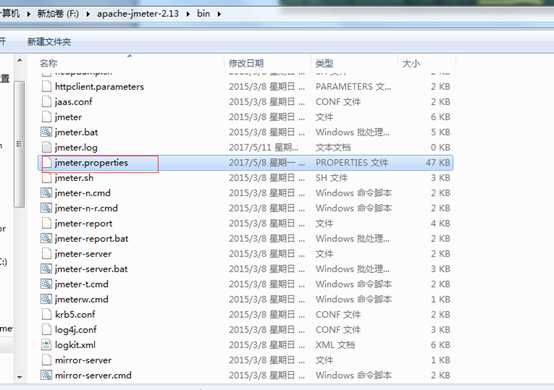Click the jmeter-t.cmd script icon
Screen dimensions: 554x390
(x=46, y=284)
